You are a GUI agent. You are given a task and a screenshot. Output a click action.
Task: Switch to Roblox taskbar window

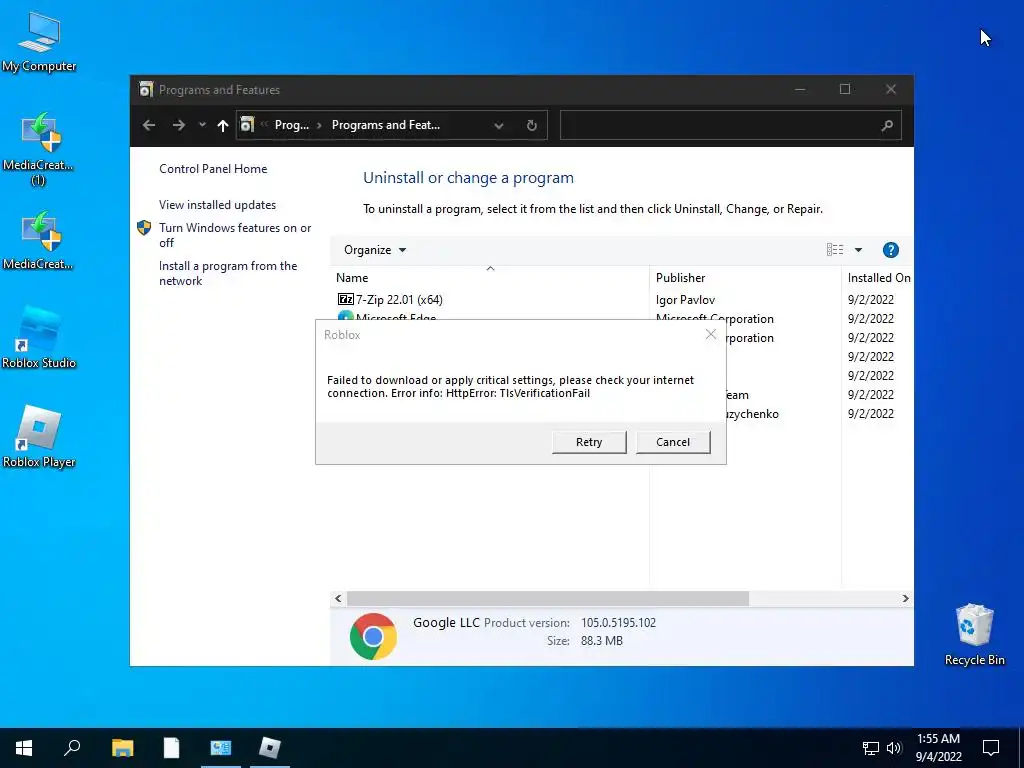270,748
